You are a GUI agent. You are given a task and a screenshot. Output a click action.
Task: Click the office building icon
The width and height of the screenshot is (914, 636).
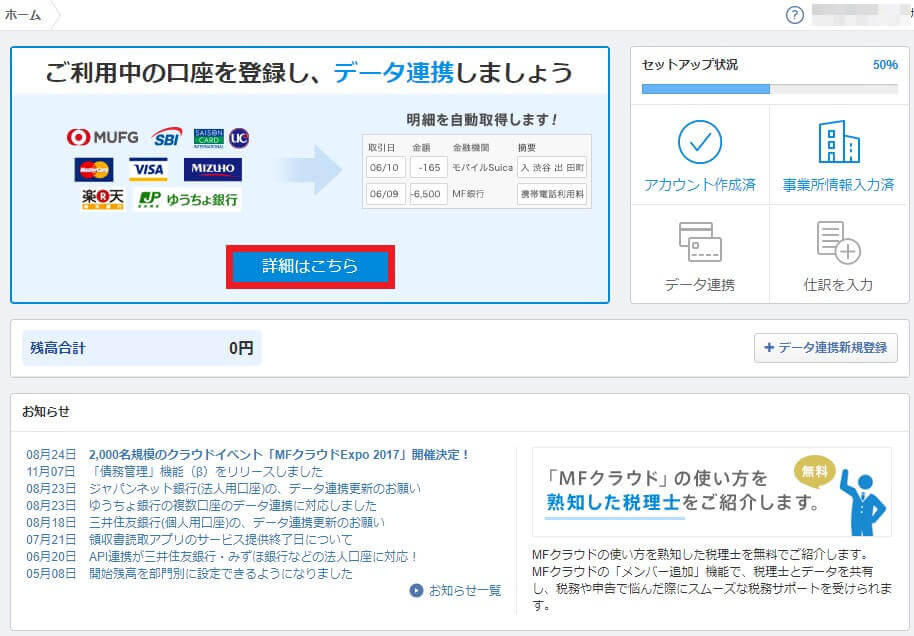pyautogui.click(x=839, y=141)
